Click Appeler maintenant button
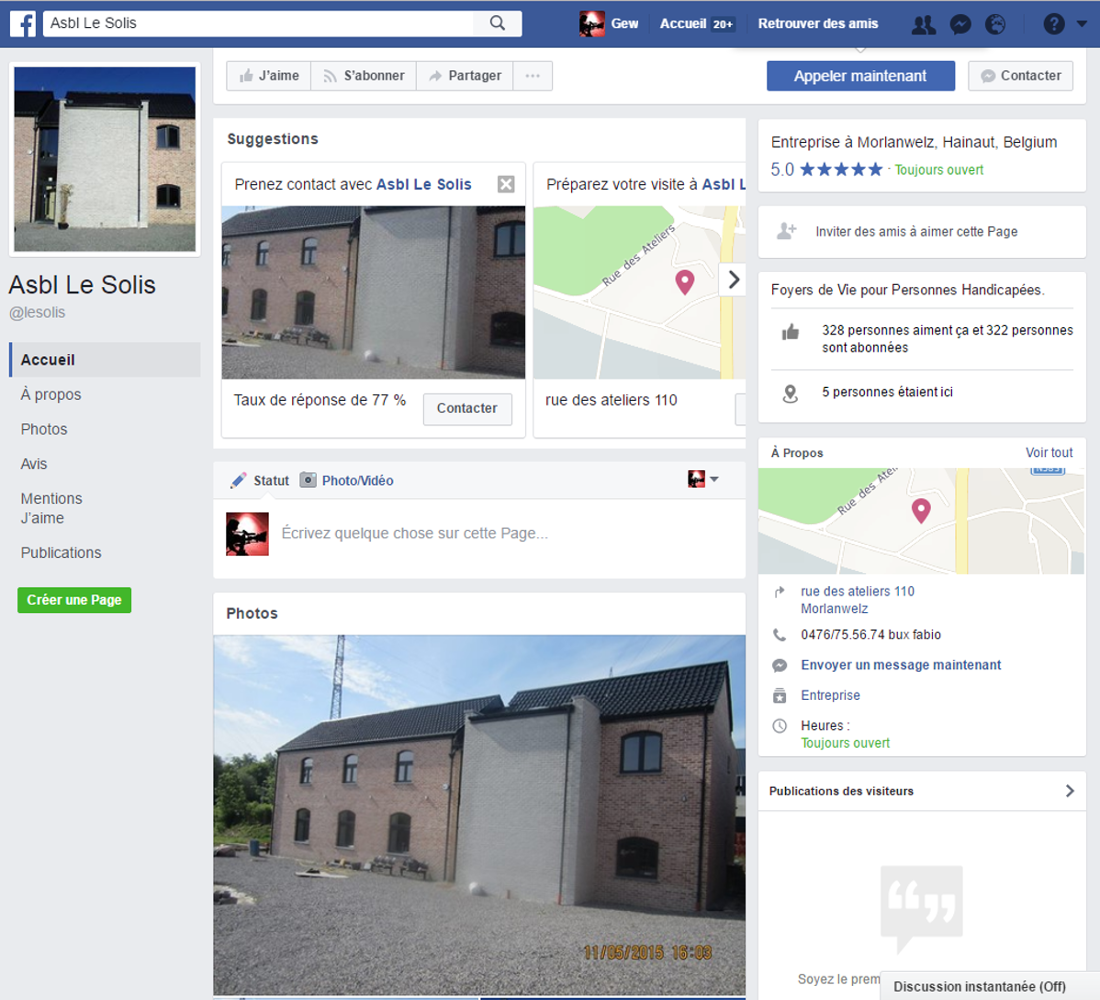This screenshot has width=1100, height=1000. pos(860,76)
